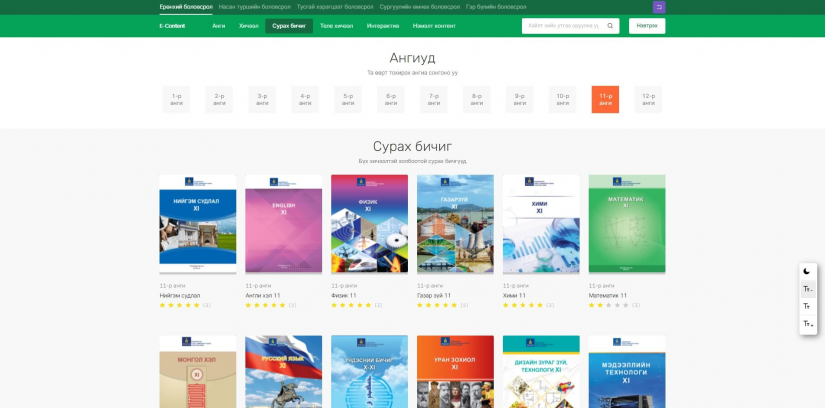The height and width of the screenshot is (408, 825).
Task: Select 9-р анги grade button
Action: 519,99
